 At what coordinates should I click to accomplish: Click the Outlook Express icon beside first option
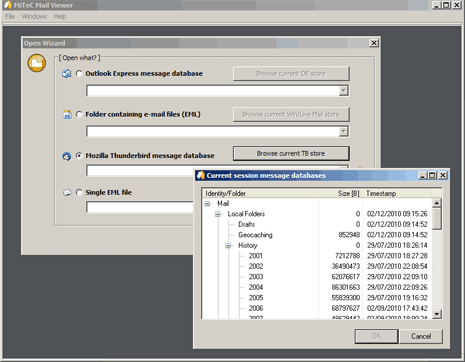67,74
